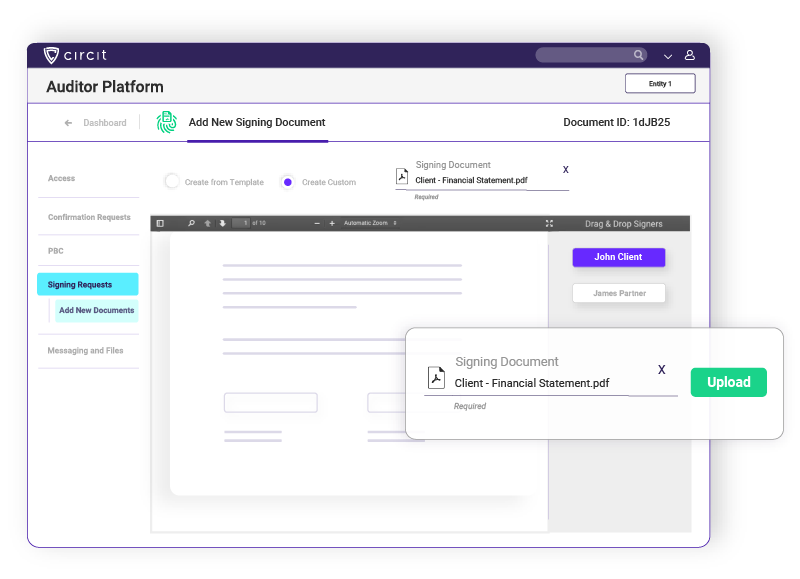Toggle the PDF viewer sidebar icon
800x579 pixels.
(x=160, y=223)
